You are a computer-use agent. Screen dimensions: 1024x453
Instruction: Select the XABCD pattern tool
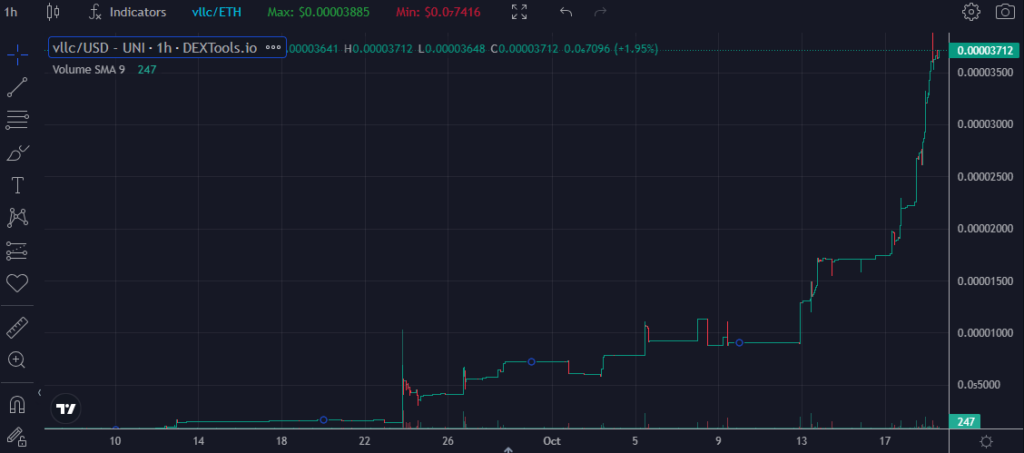17,217
